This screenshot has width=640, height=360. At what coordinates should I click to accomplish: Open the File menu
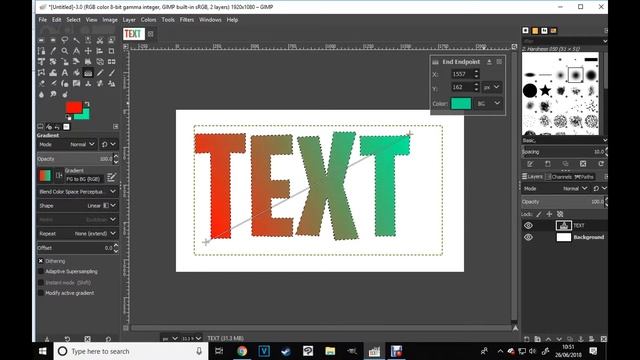(42, 20)
